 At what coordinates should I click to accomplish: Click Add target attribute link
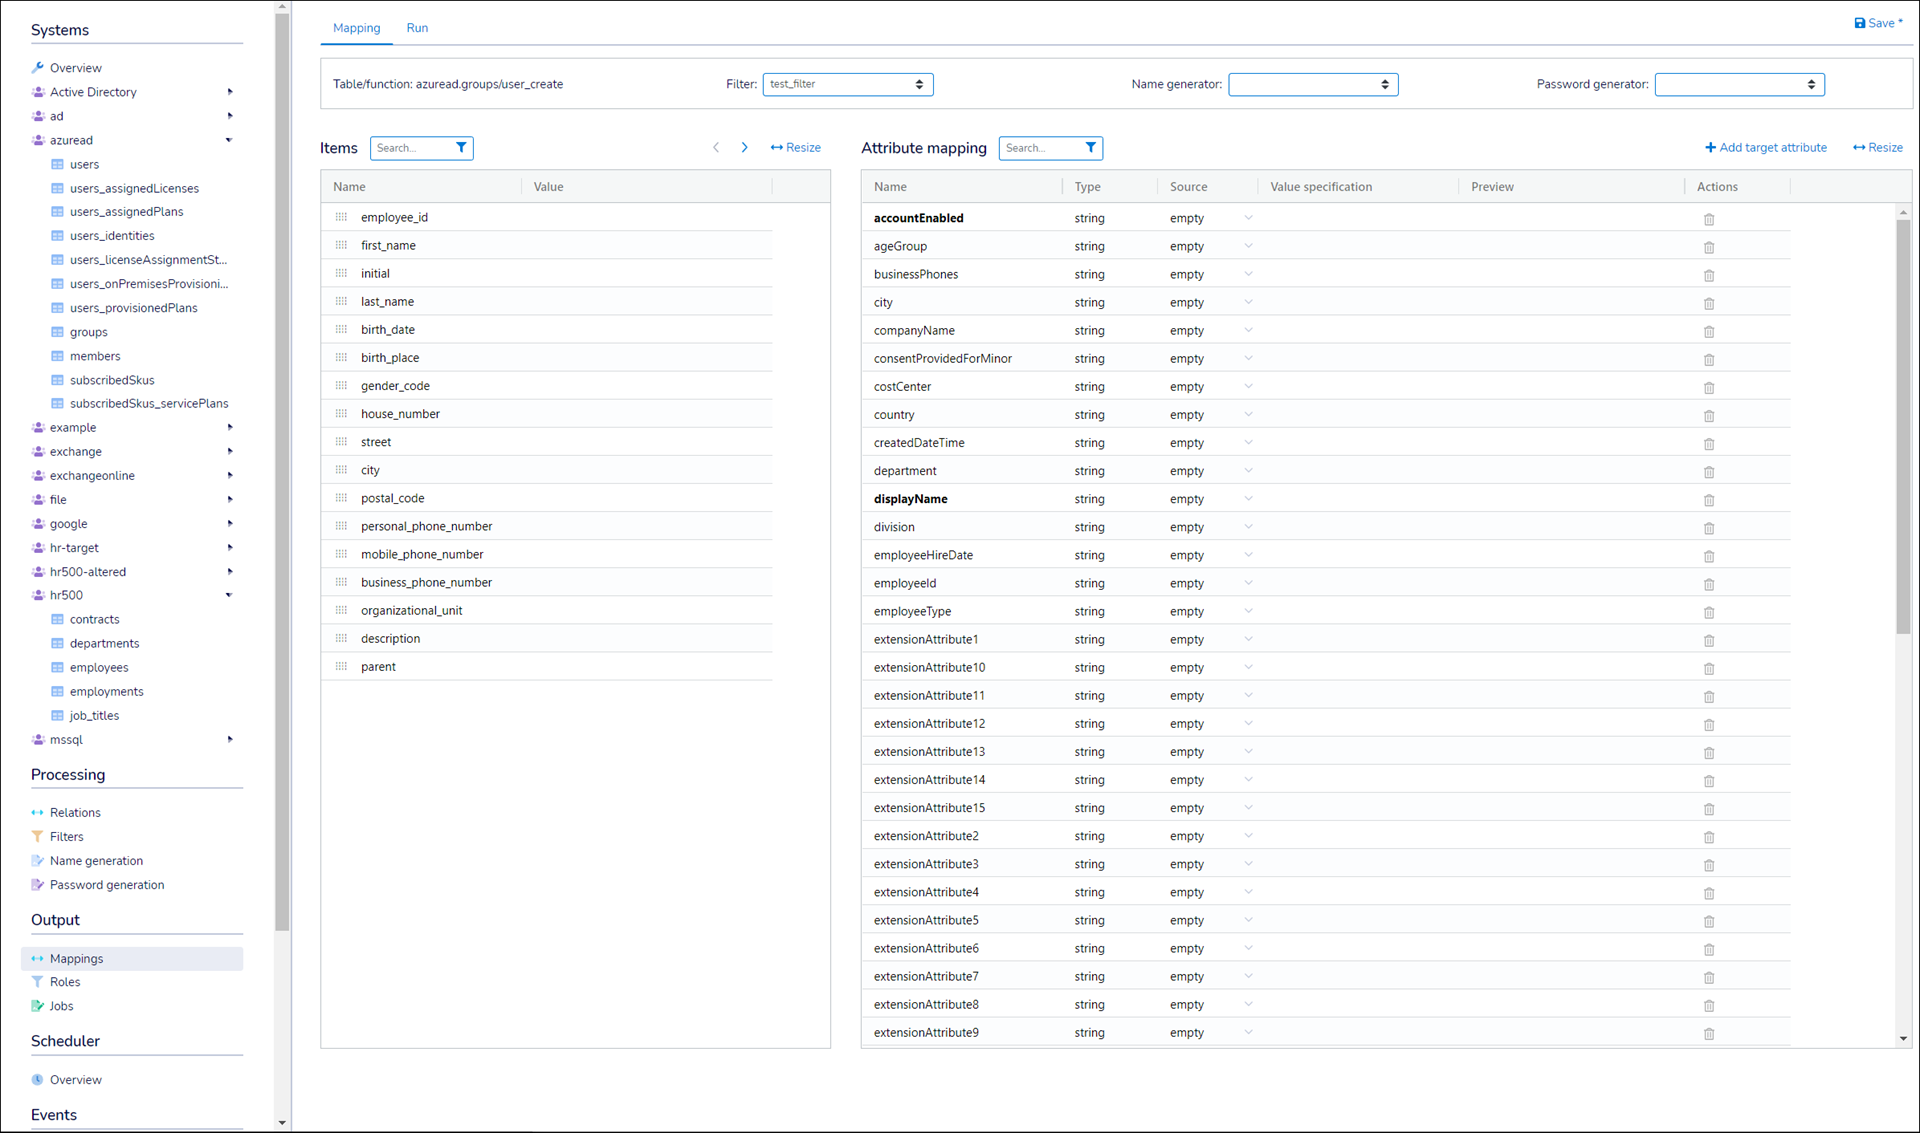point(1765,148)
